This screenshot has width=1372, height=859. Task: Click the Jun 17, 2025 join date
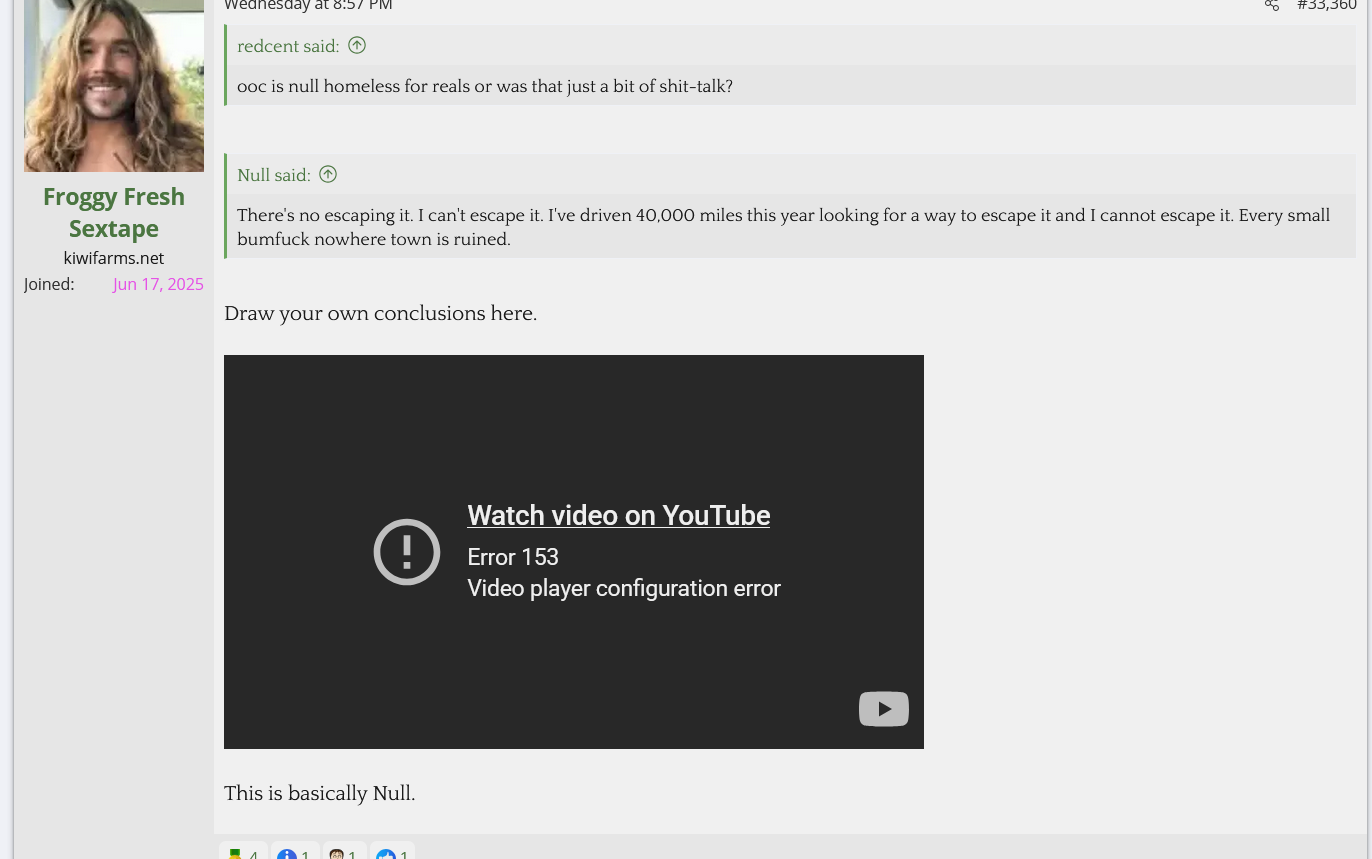point(158,284)
